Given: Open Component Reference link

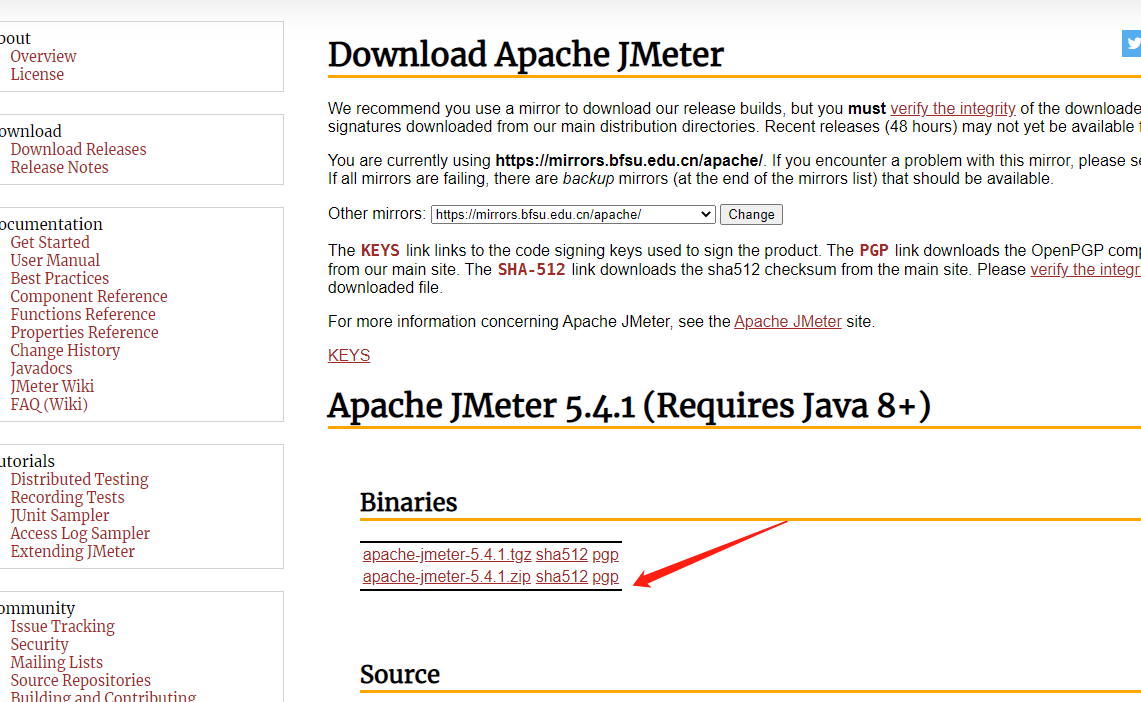Looking at the screenshot, I should 89,297.
